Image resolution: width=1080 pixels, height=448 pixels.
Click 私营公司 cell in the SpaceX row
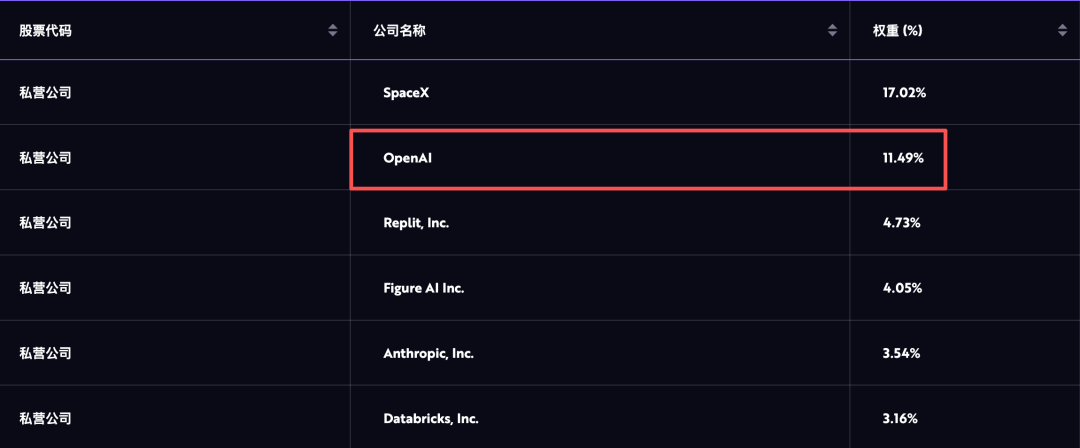[45, 93]
